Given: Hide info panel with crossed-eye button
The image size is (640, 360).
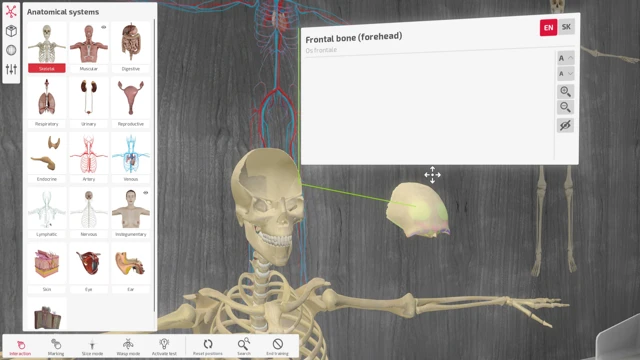Looking at the screenshot, I should coord(565,125).
